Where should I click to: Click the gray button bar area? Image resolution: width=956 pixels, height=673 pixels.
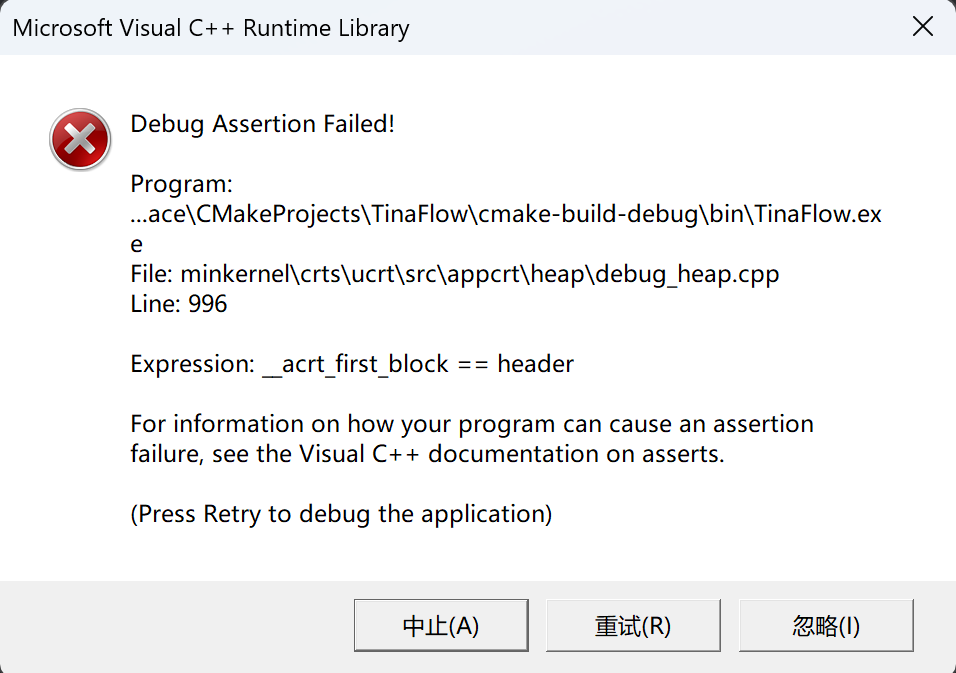point(180,625)
